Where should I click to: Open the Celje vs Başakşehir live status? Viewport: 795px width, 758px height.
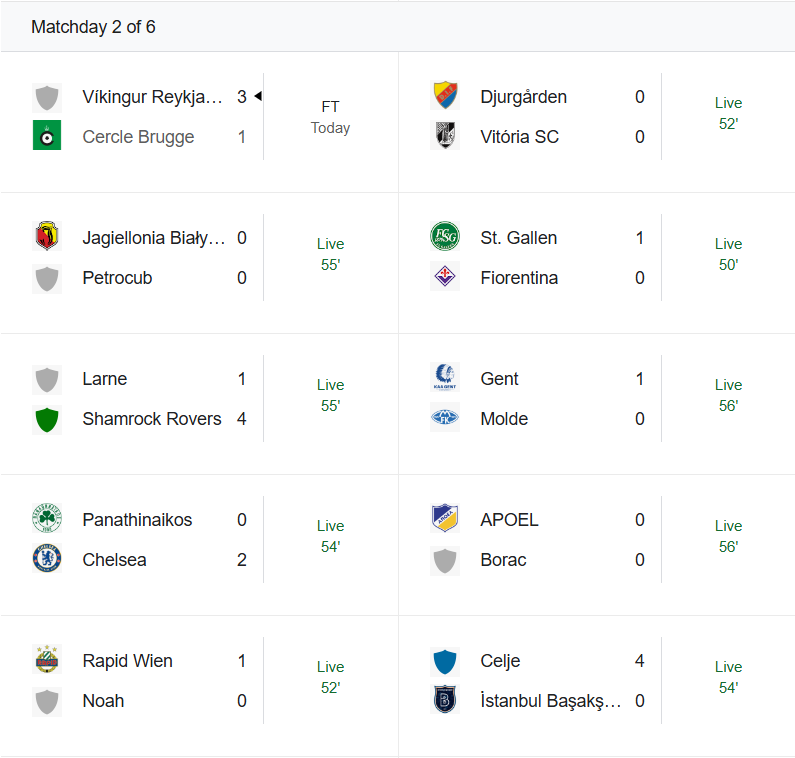tap(728, 677)
